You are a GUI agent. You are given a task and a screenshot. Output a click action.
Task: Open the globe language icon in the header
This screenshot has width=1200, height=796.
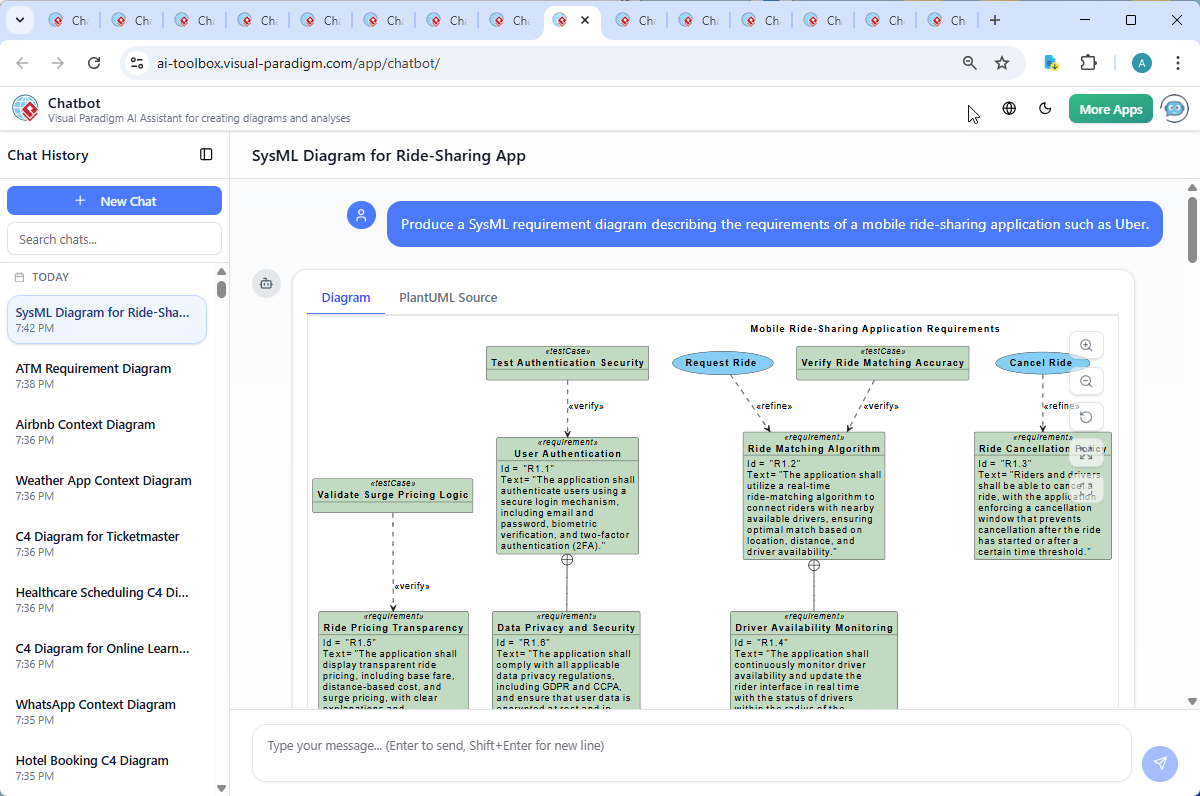[1009, 108]
